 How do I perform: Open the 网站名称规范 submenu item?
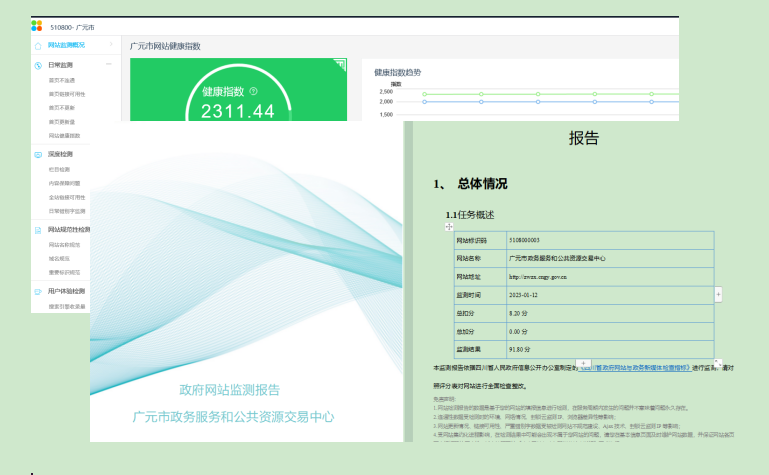tap(64, 245)
